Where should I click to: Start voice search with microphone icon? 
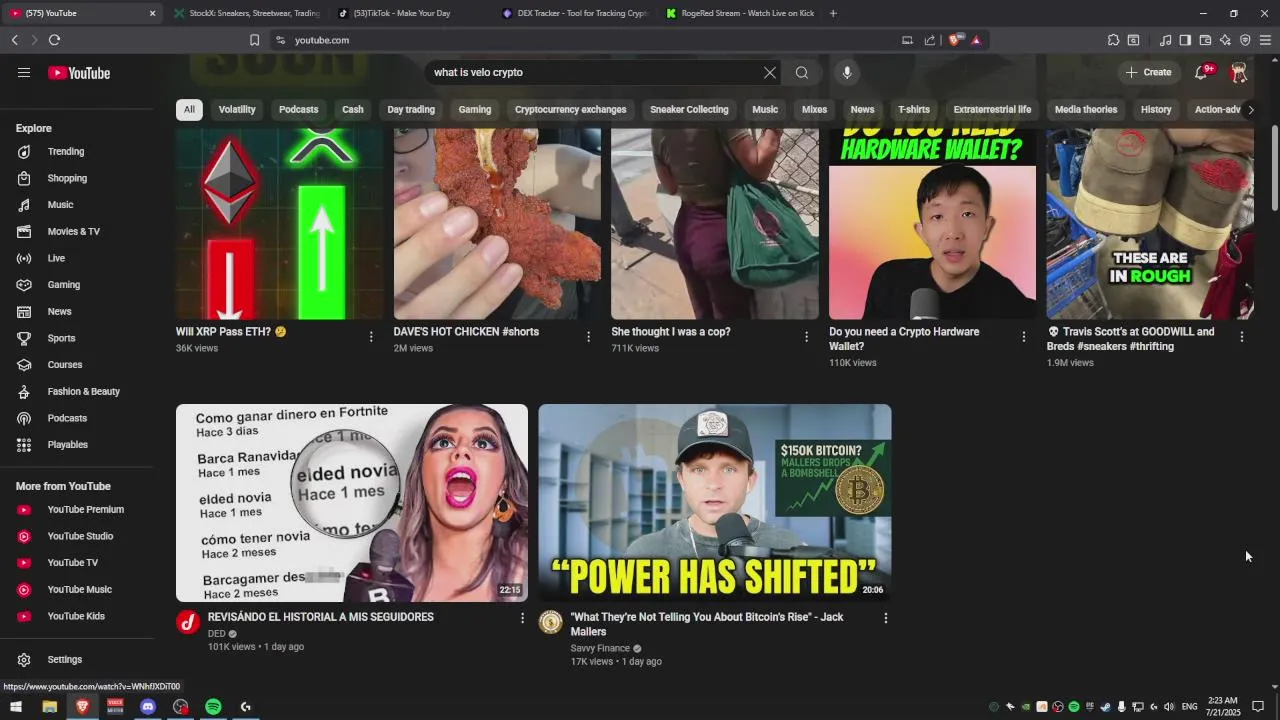pos(847,72)
